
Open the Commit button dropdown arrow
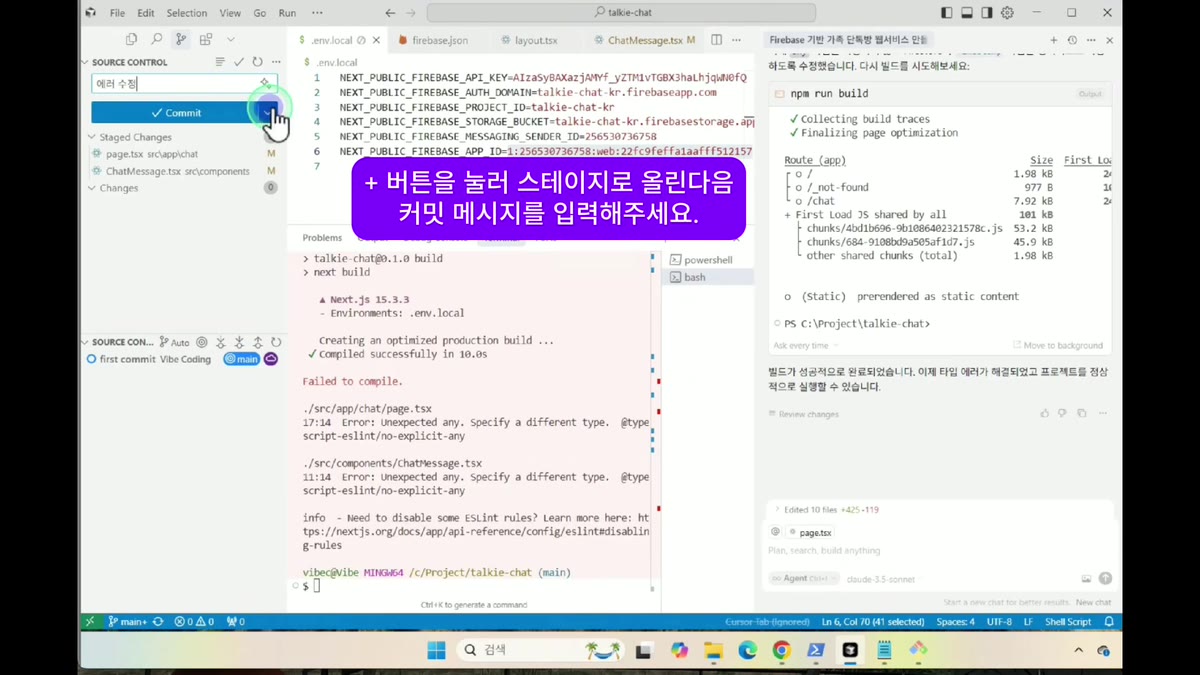click(268, 112)
